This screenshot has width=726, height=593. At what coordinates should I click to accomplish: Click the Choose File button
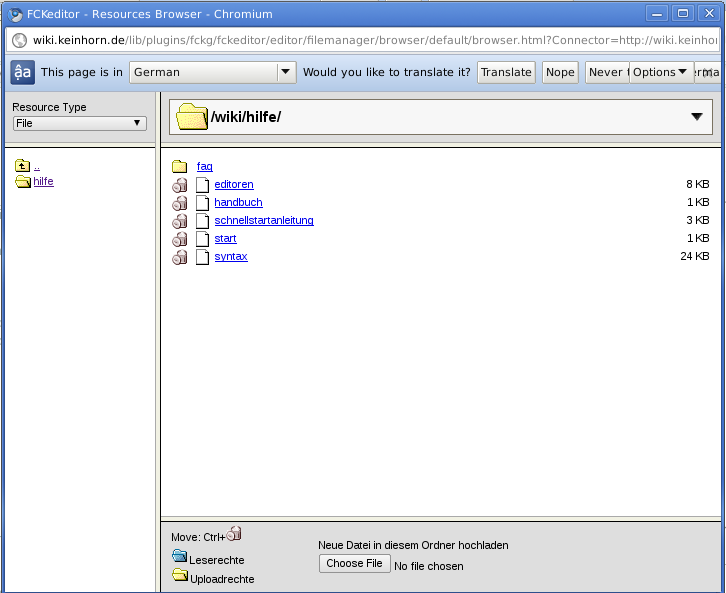(x=355, y=563)
